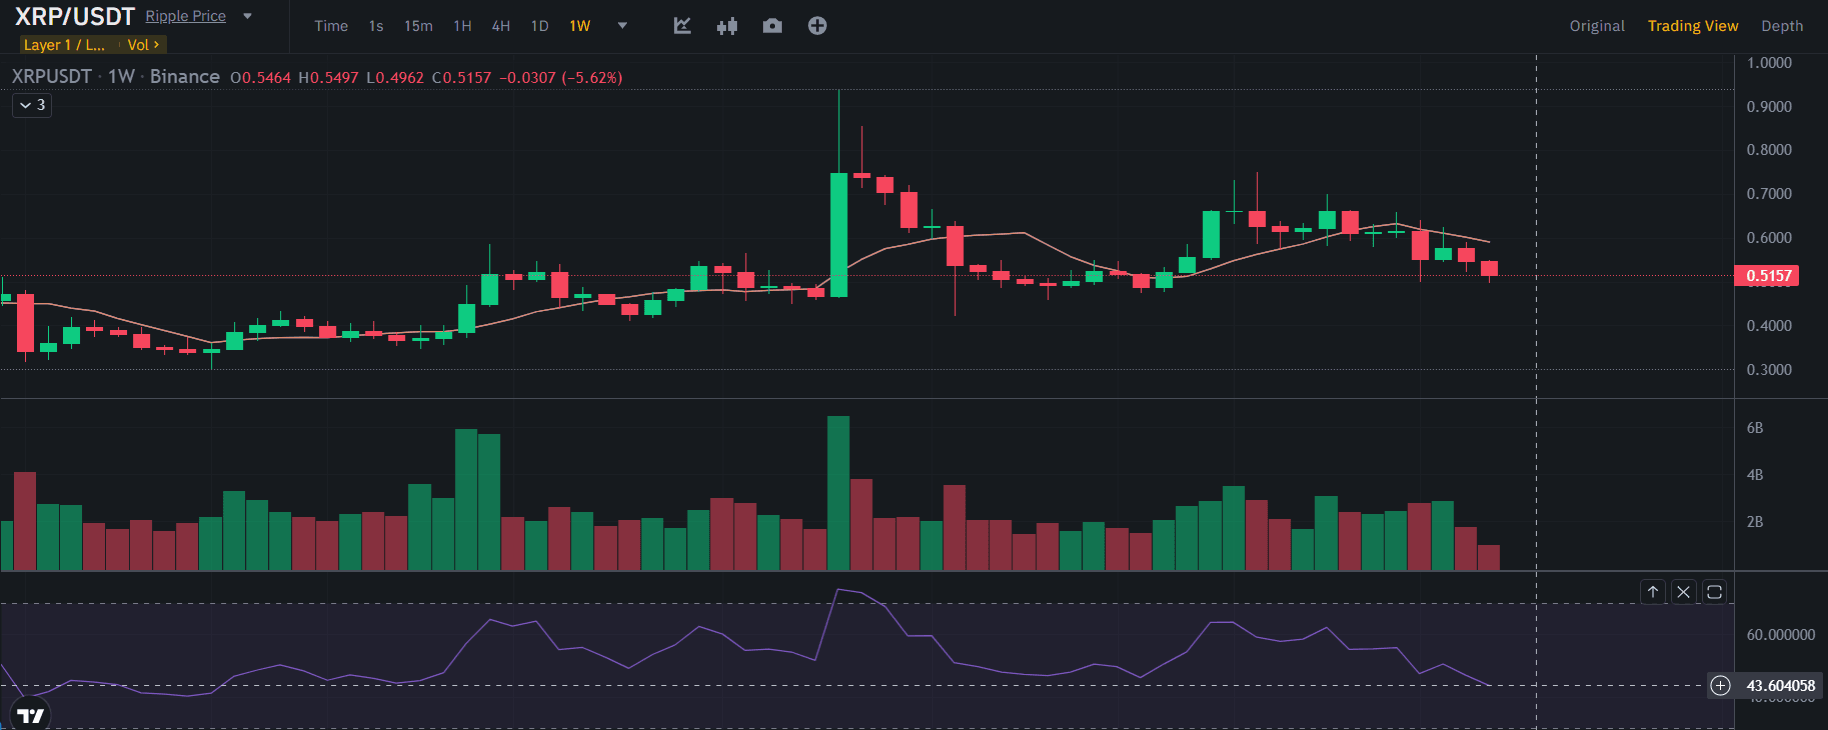The height and width of the screenshot is (730, 1828).
Task: Switch to the Depth chart tab
Action: [1781, 26]
